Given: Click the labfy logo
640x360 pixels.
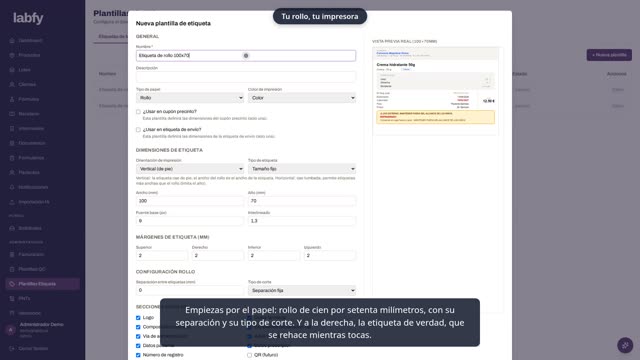Looking at the screenshot, I should pos(28,18).
